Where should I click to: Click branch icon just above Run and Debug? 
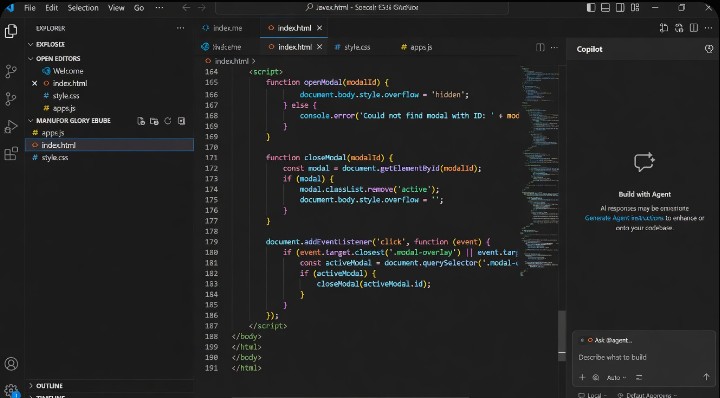11,99
